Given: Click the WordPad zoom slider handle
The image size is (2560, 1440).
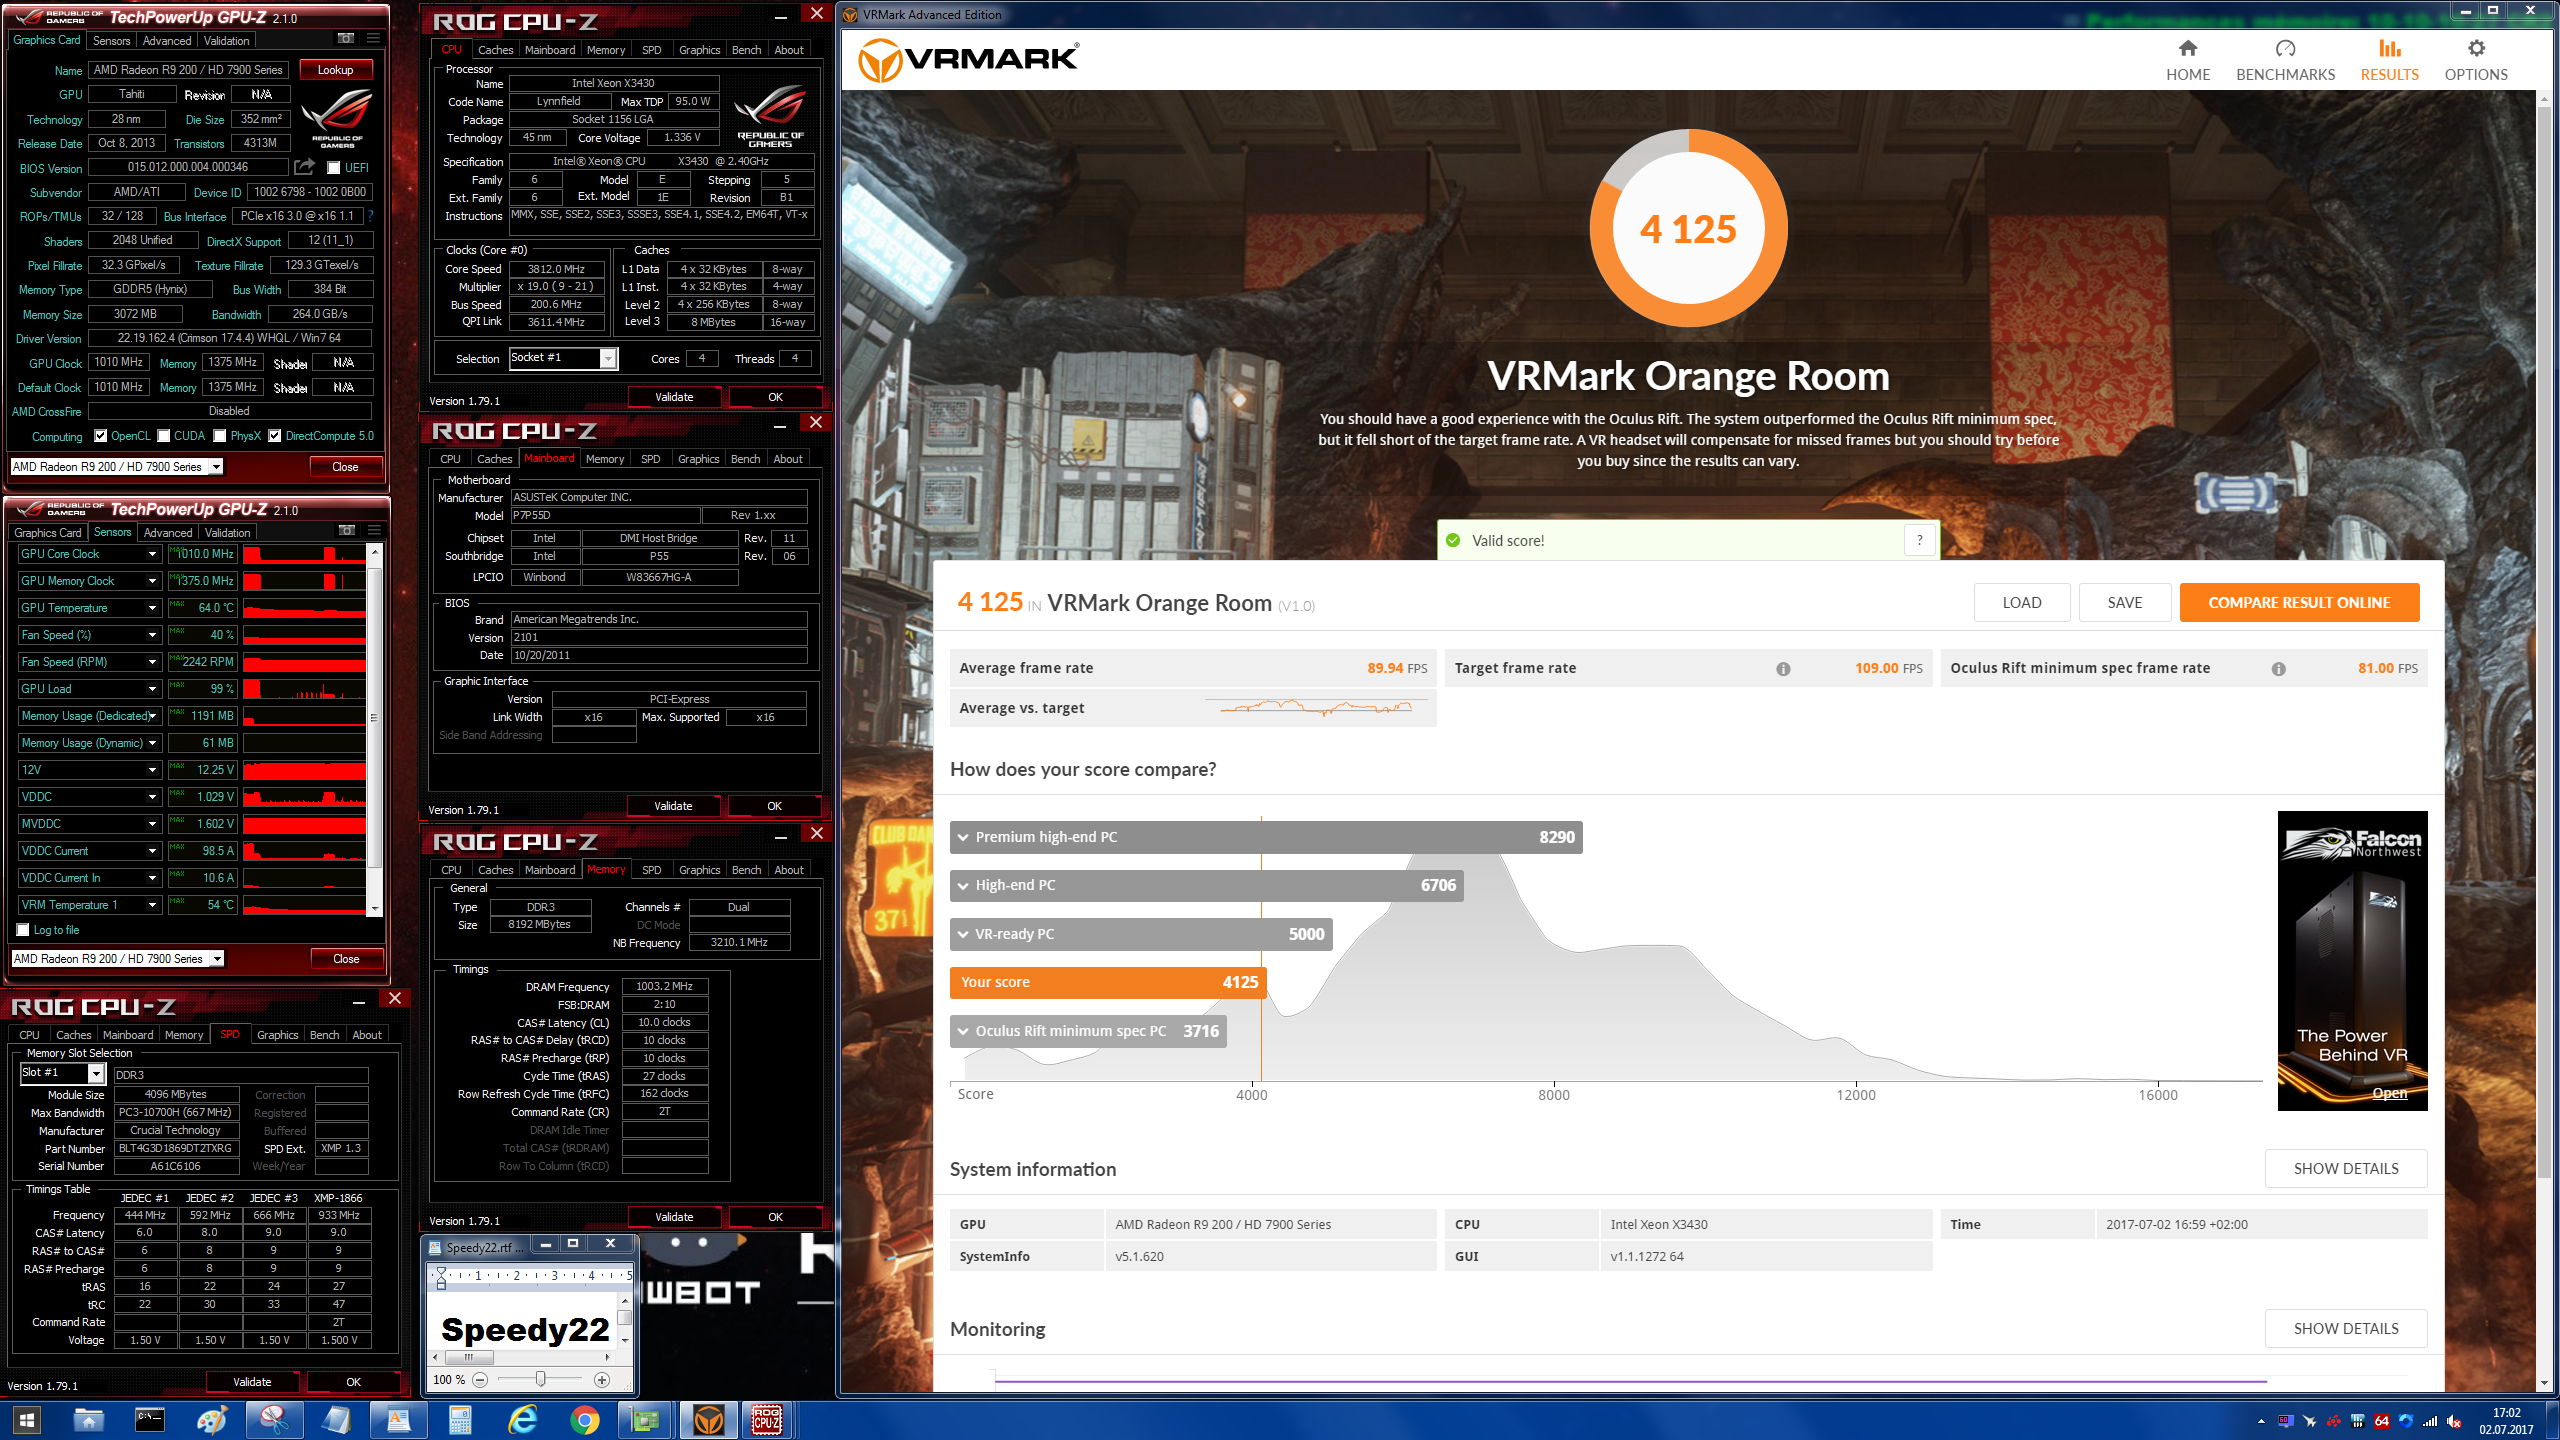Looking at the screenshot, I should (540, 1380).
